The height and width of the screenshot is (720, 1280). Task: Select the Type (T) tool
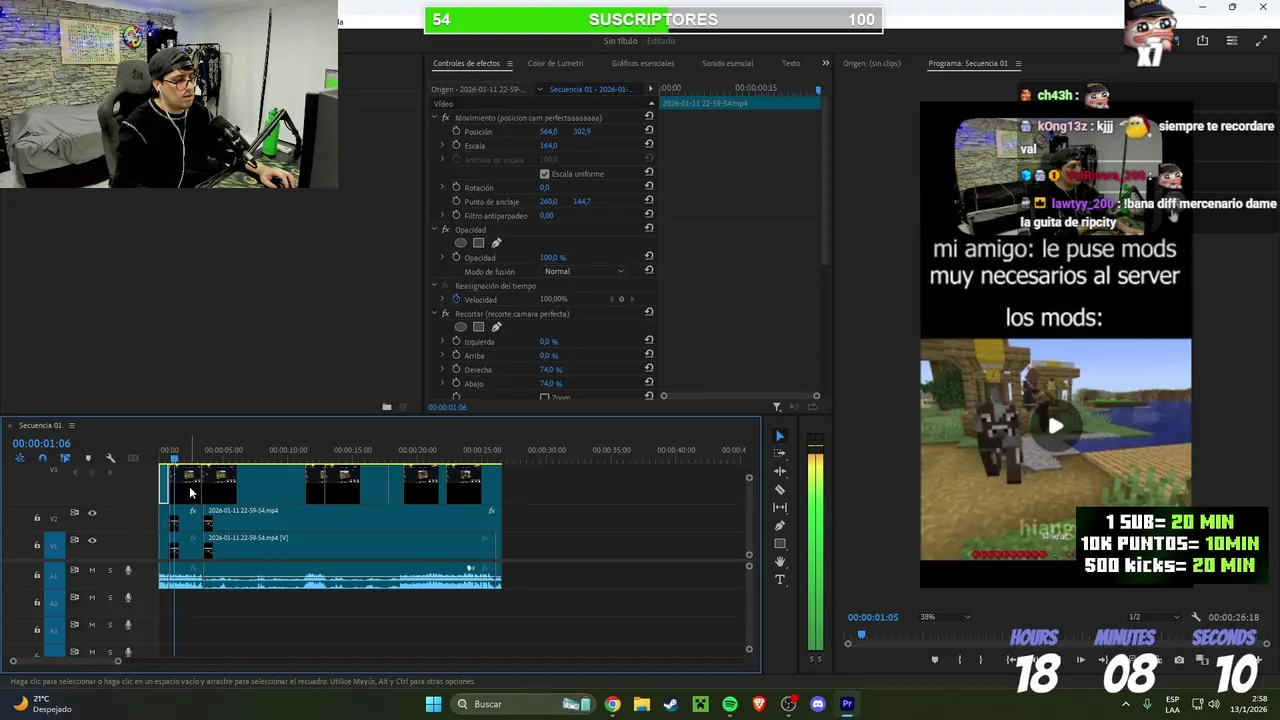(780, 580)
